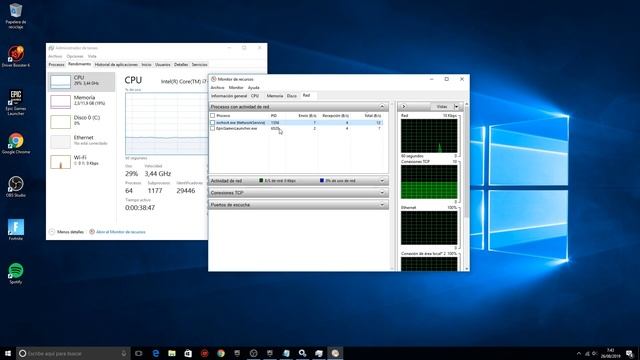Open Chrome from the taskbar
This screenshot has width=640, height=360.
(x=221, y=353)
